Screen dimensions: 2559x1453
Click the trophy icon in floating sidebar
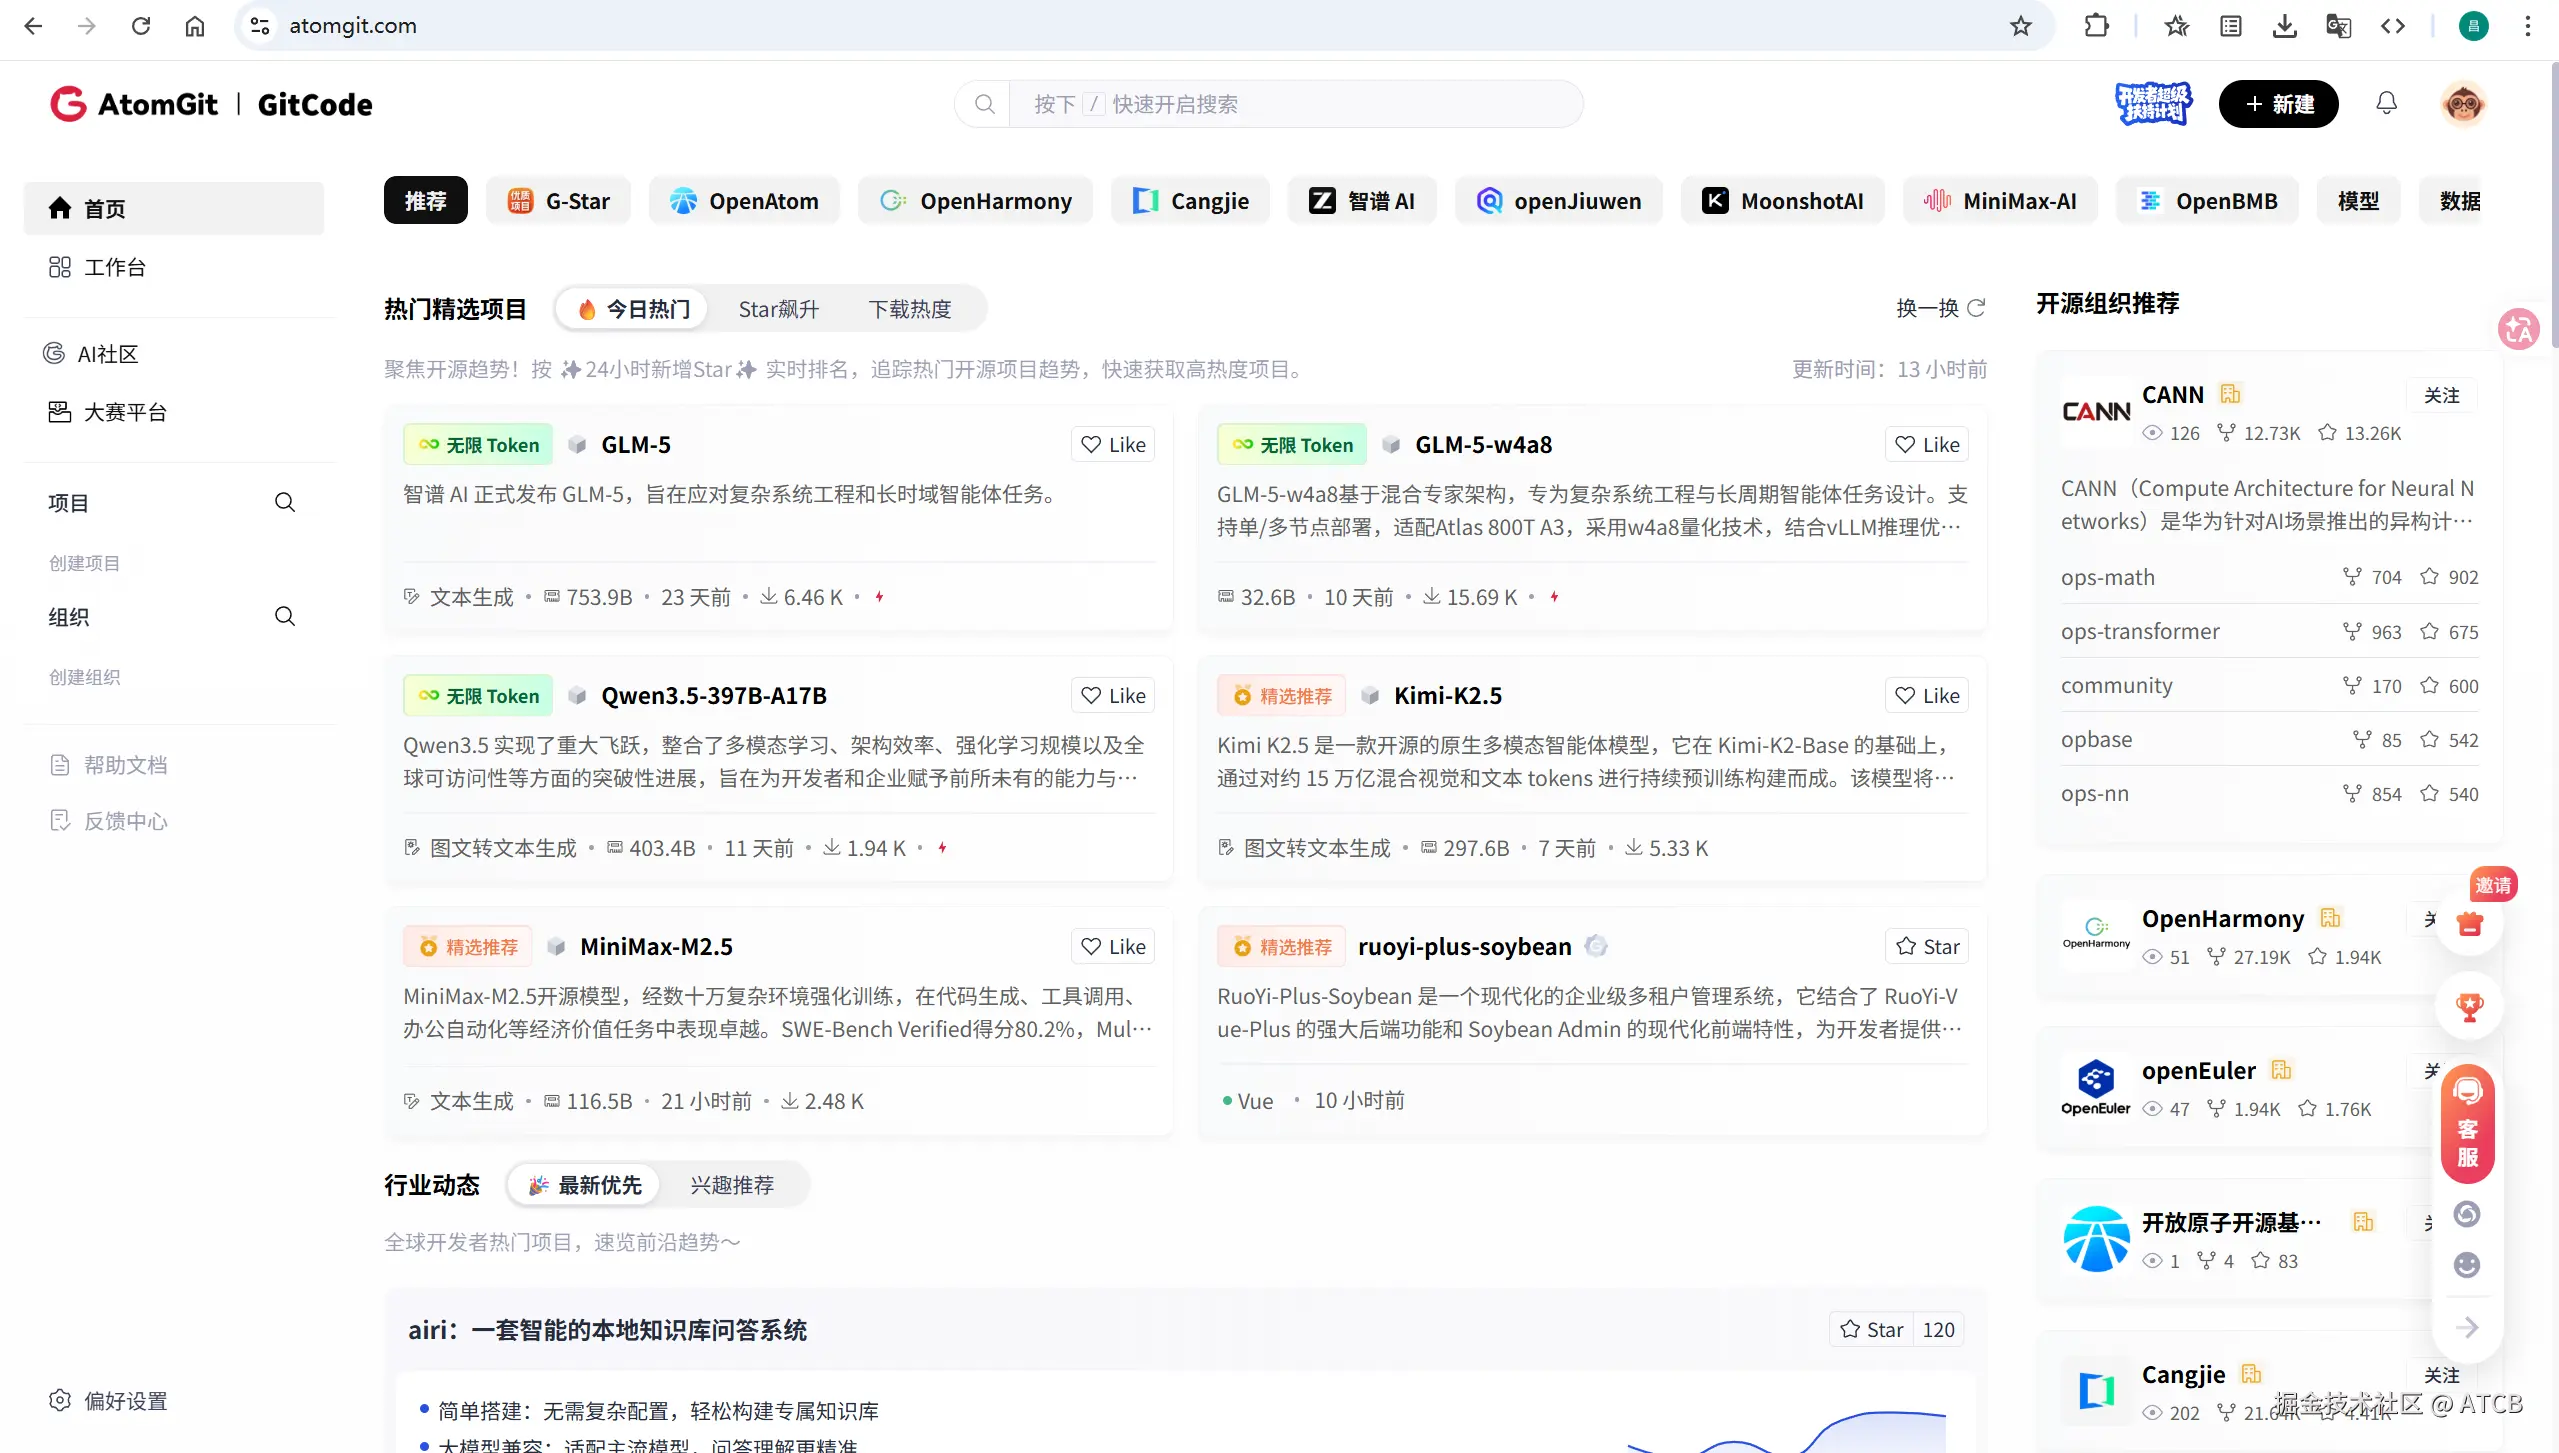2469,1007
